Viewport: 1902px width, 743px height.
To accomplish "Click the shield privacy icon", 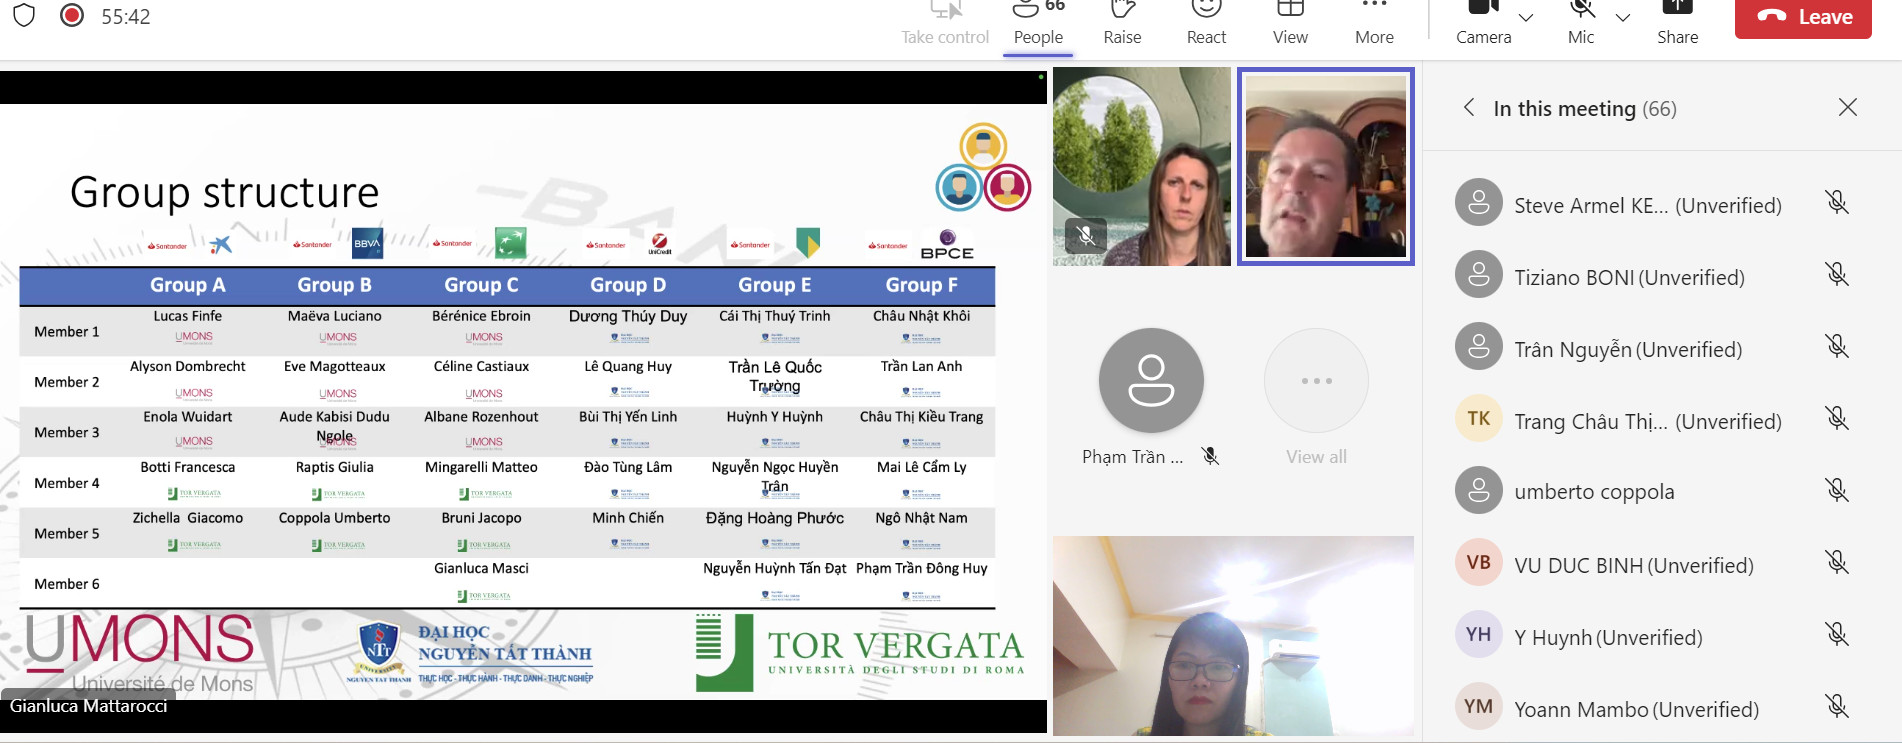I will tap(25, 16).
